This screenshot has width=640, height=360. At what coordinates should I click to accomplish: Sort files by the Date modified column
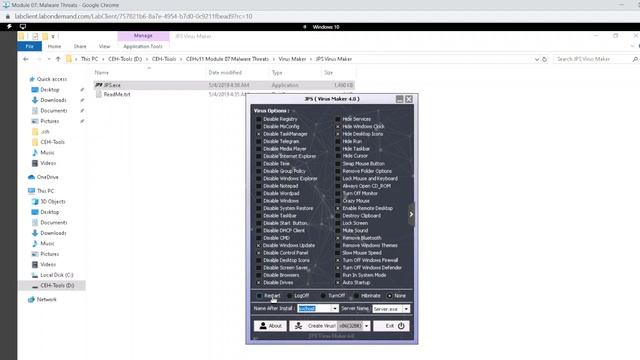225,73
